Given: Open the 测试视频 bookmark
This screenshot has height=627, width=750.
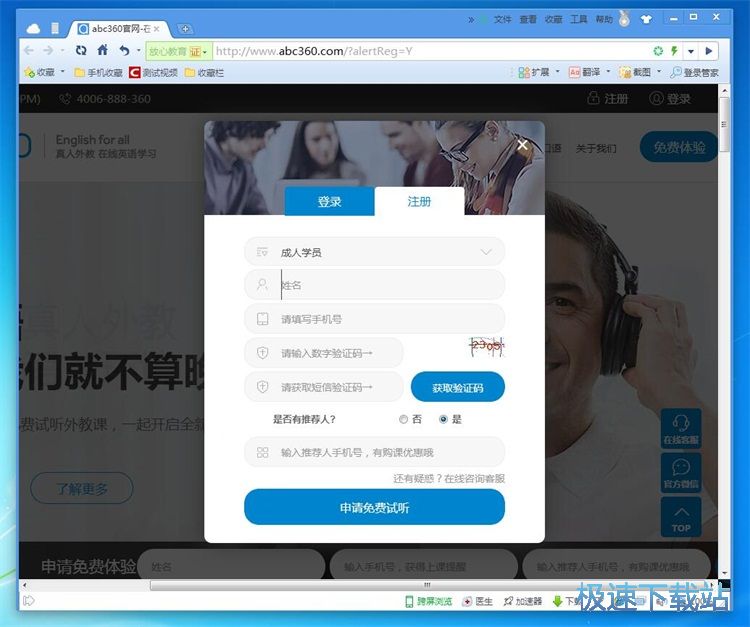Looking at the screenshot, I should [154, 73].
